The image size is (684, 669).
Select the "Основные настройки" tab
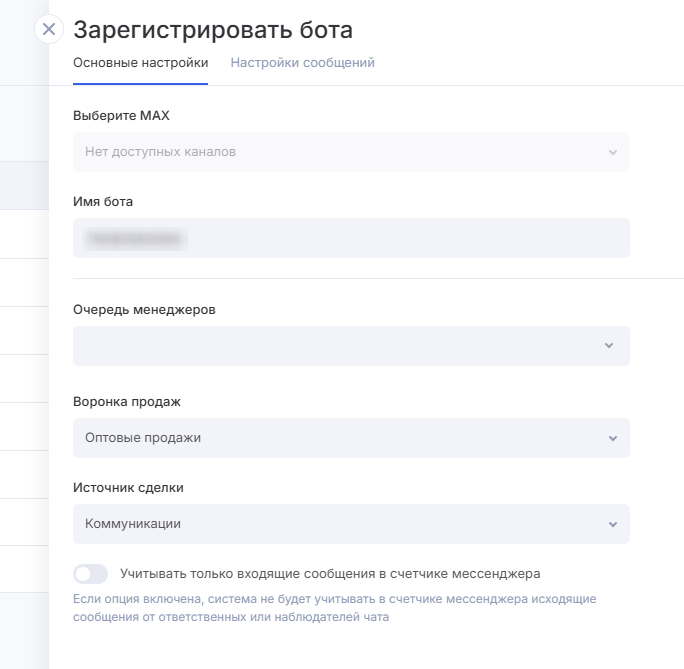[x=140, y=62]
